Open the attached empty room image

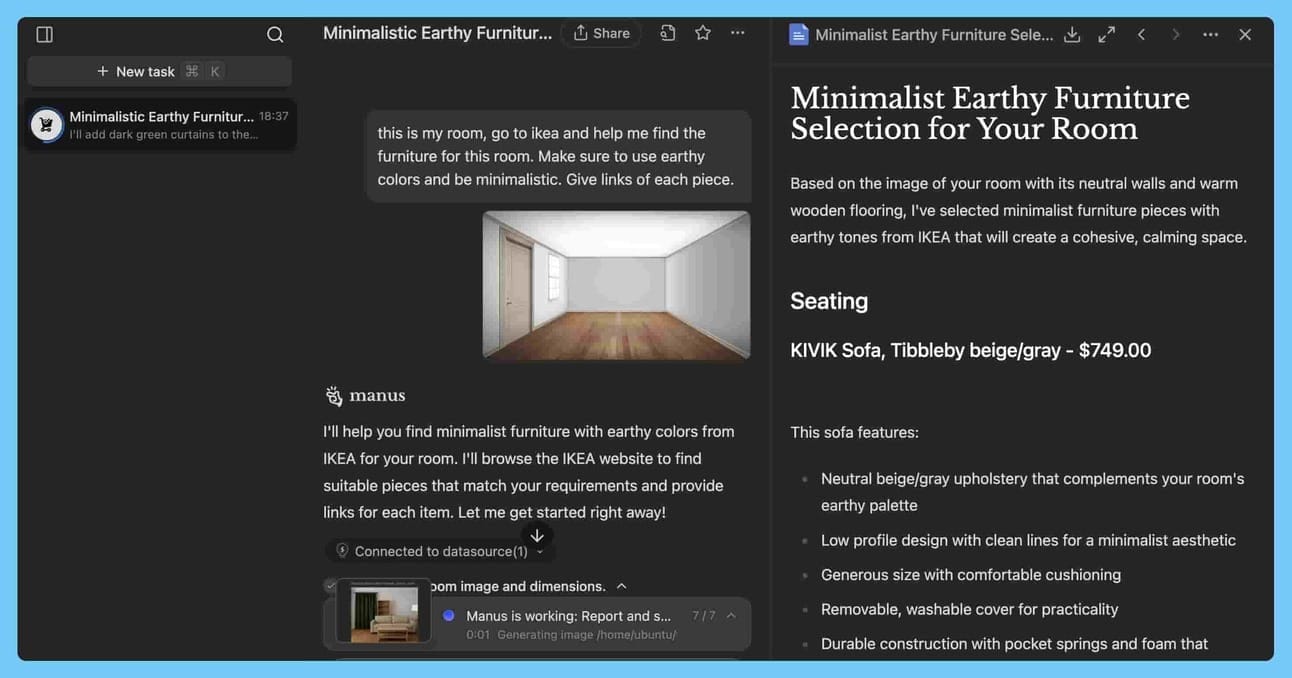click(x=616, y=285)
